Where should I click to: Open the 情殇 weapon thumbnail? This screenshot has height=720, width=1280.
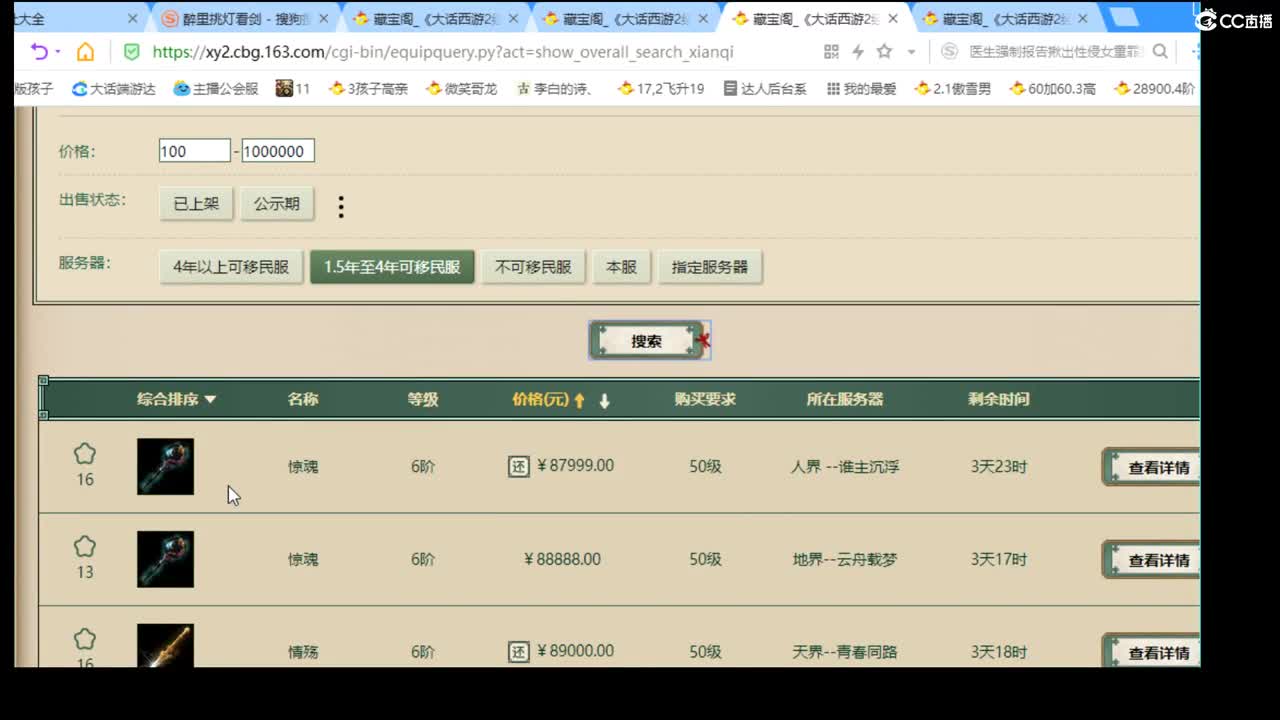[x=165, y=646]
